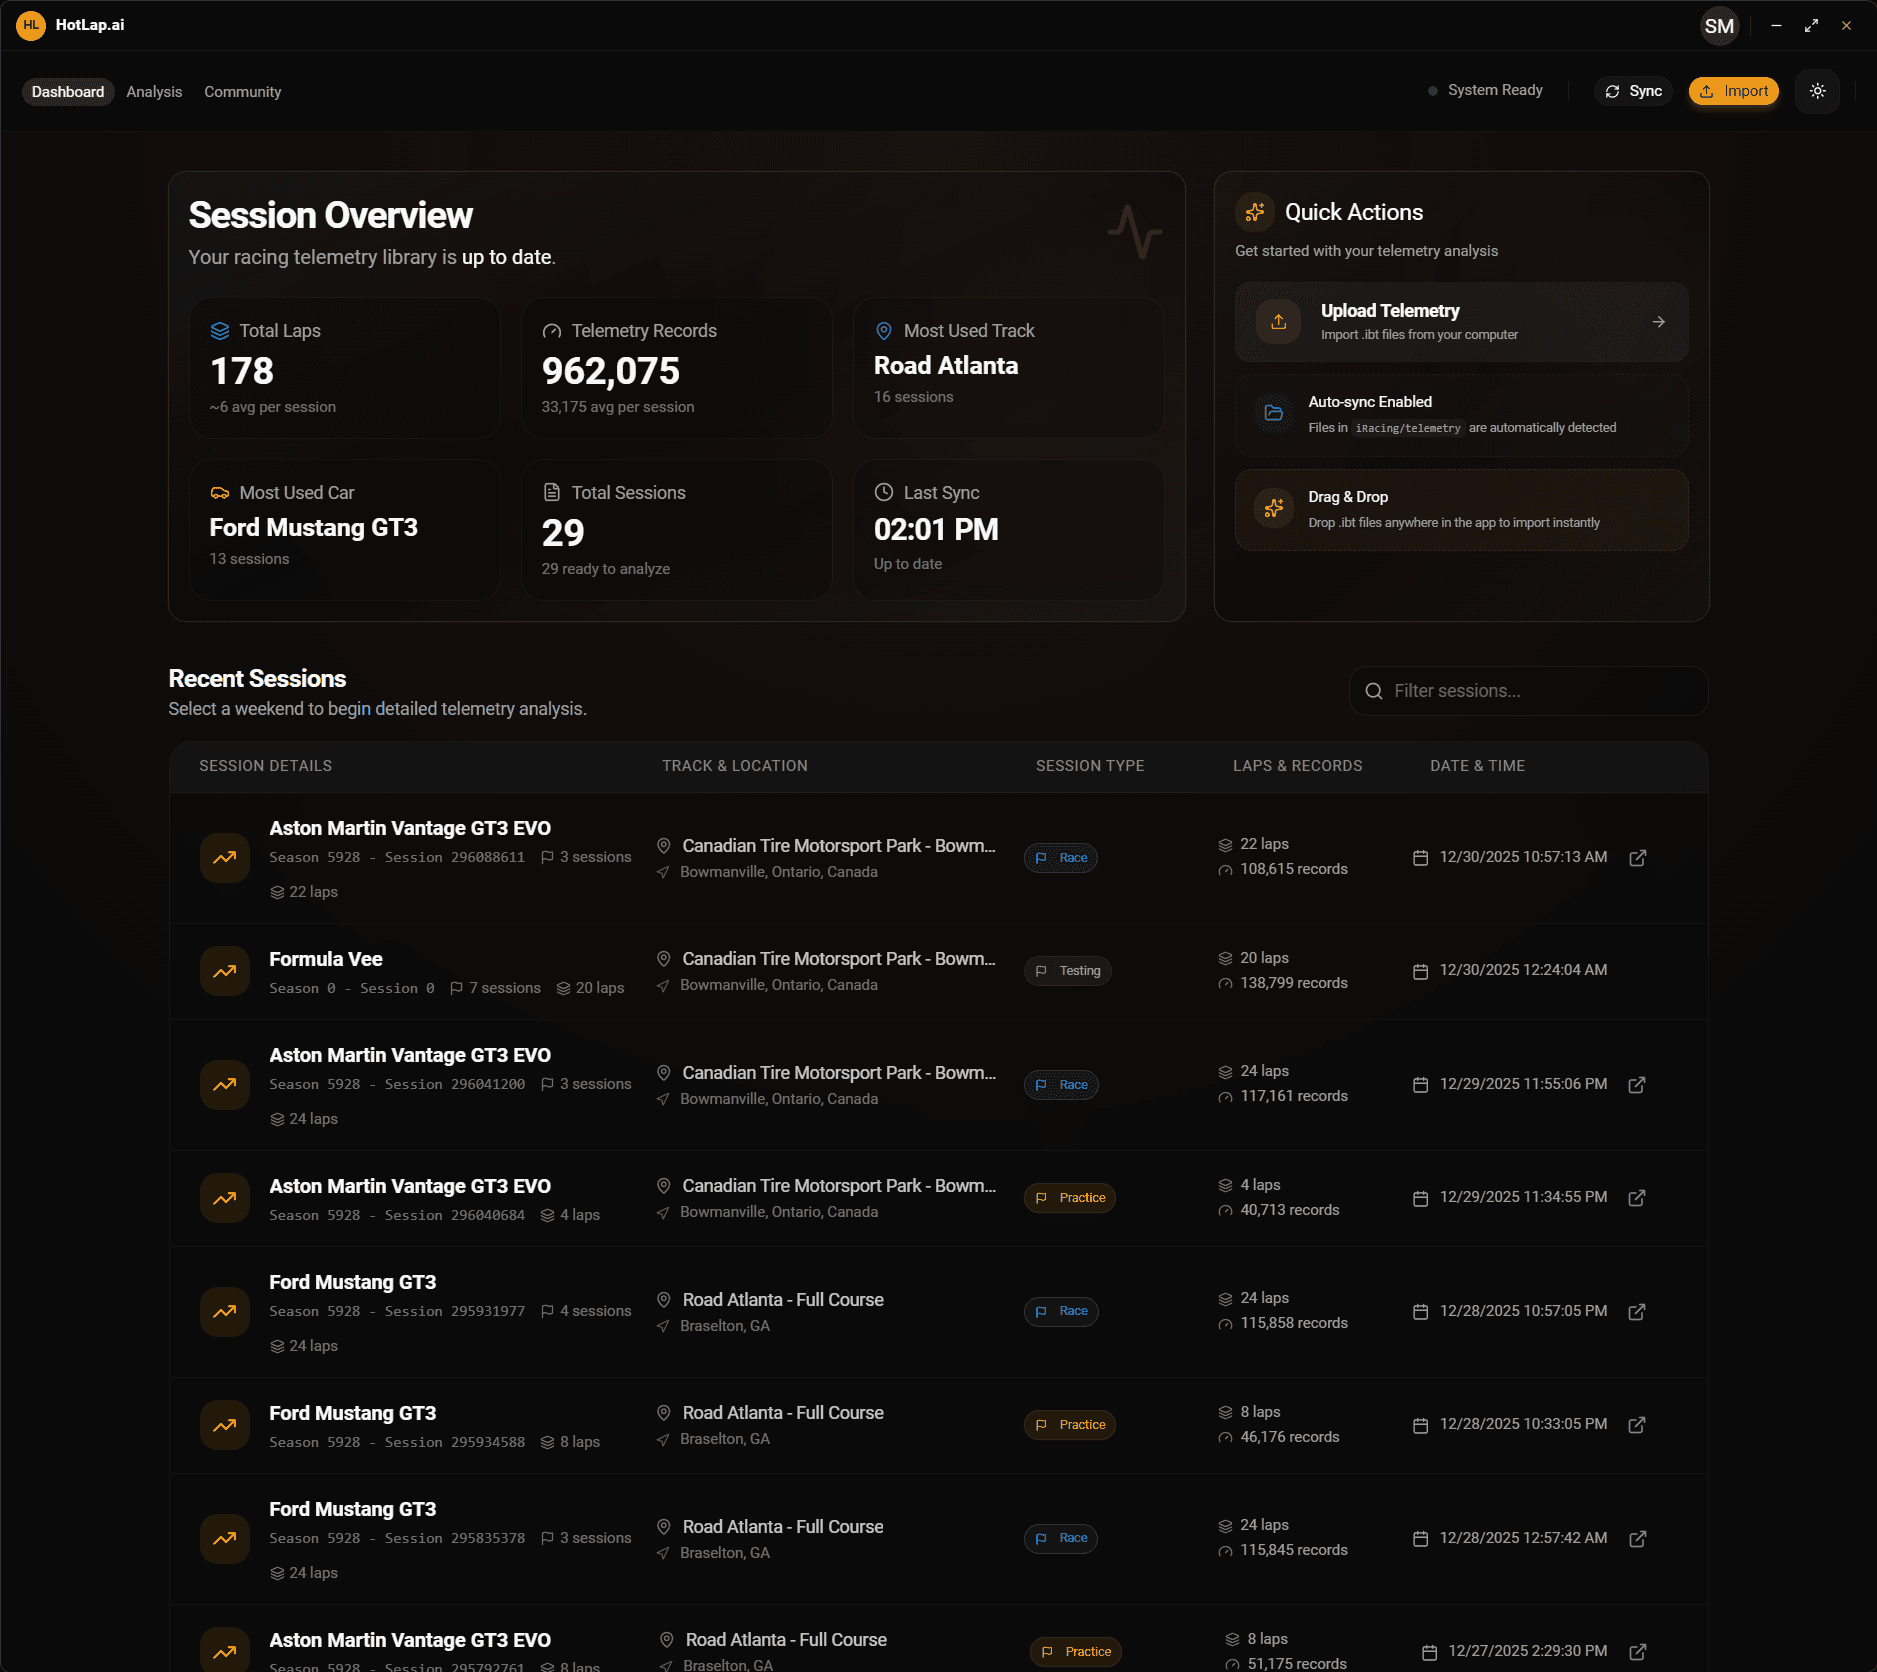Screen dimensions: 1877x1672
Task: Click the telemetry chart icon on the Formula Vee row
Action: (224, 970)
